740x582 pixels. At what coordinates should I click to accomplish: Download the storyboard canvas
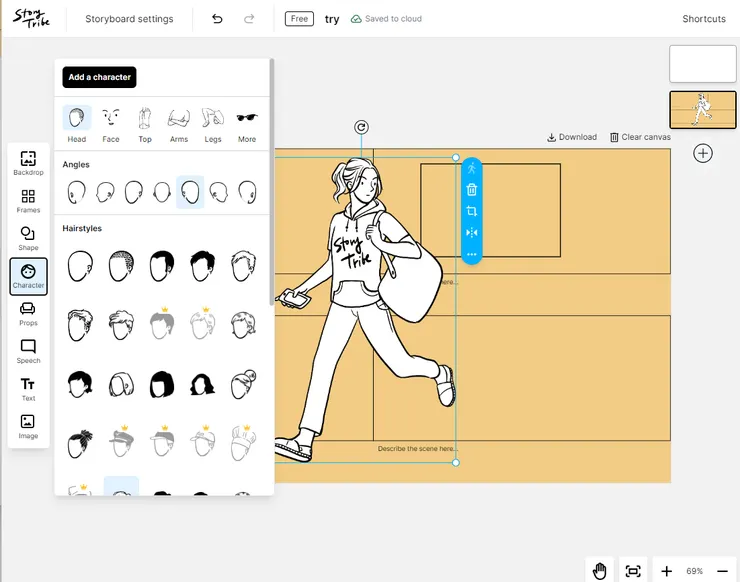(x=572, y=137)
